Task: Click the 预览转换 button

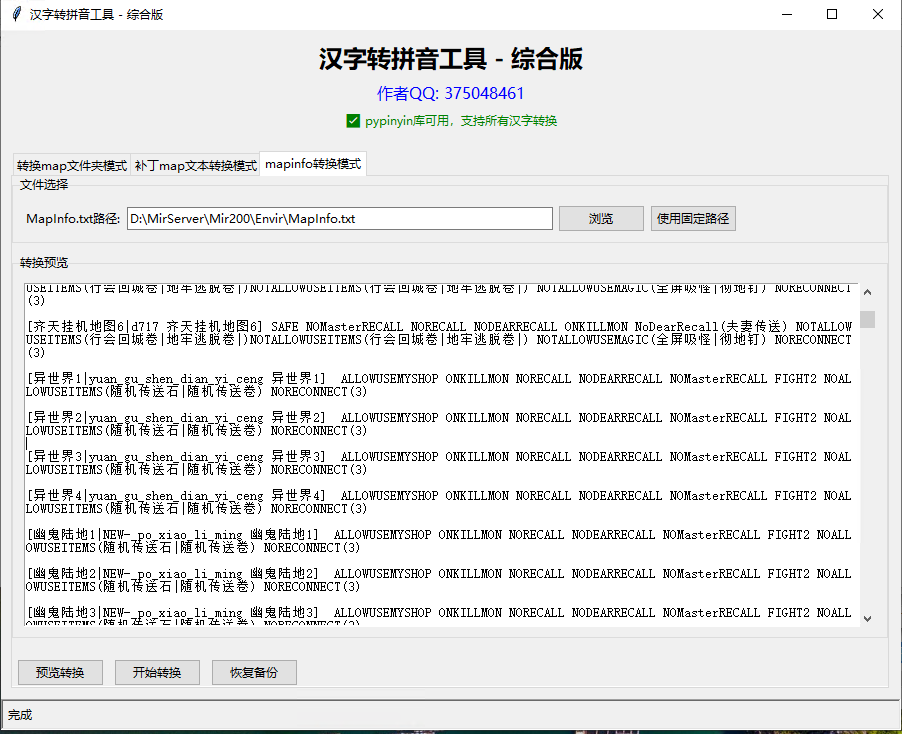Action: pos(60,672)
